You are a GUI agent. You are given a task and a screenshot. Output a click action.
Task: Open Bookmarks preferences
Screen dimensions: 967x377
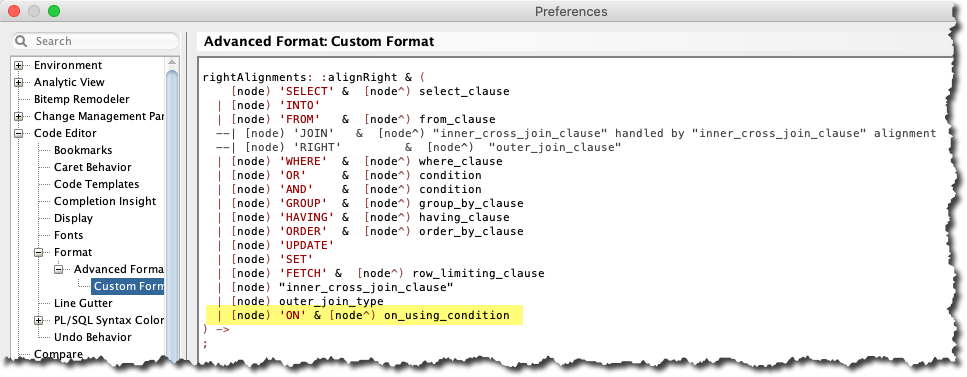(83, 151)
